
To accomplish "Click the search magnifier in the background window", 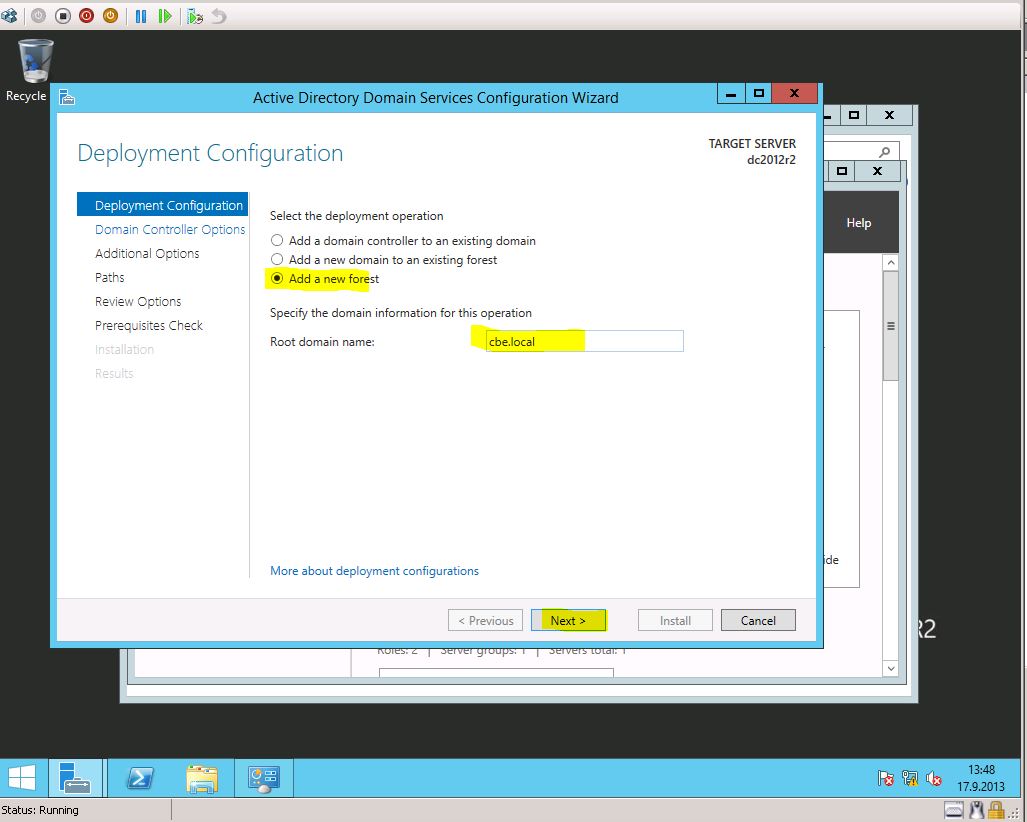I will 885,152.
